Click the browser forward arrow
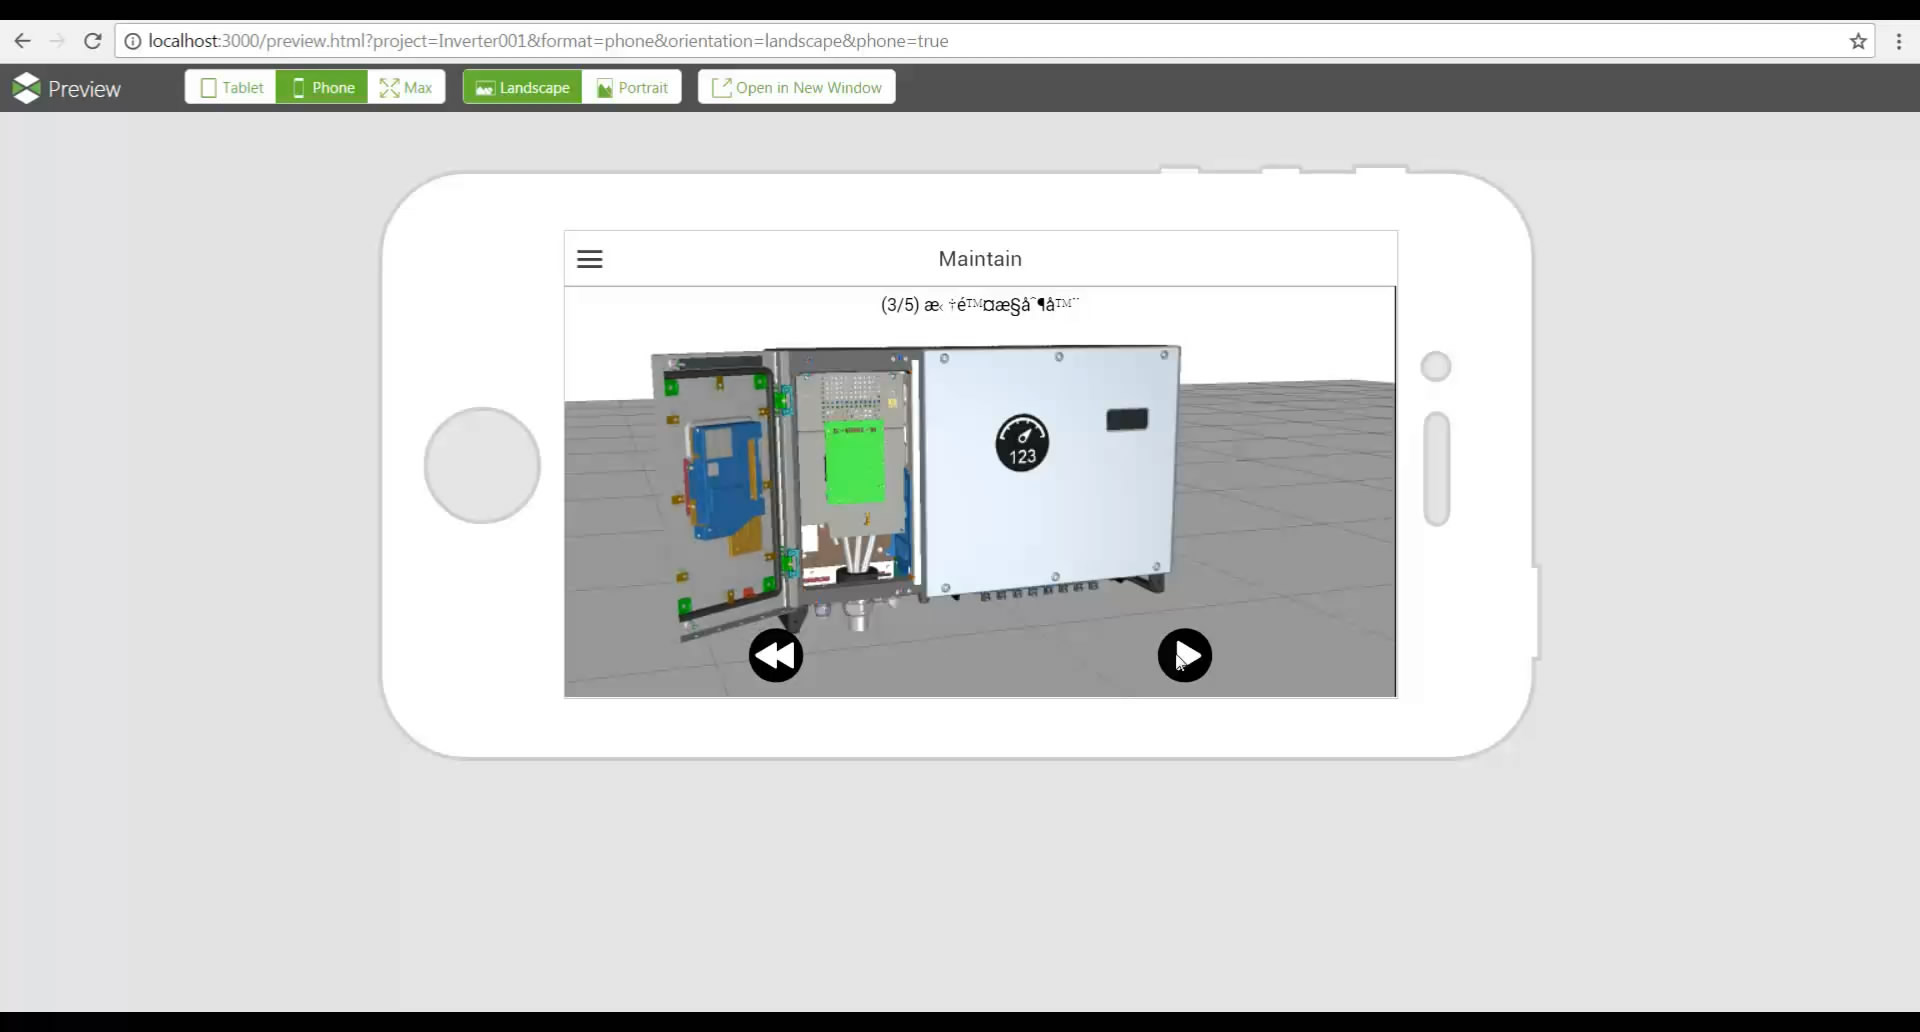Screen dimensions: 1920x1032 pyautogui.click(x=57, y=41)
